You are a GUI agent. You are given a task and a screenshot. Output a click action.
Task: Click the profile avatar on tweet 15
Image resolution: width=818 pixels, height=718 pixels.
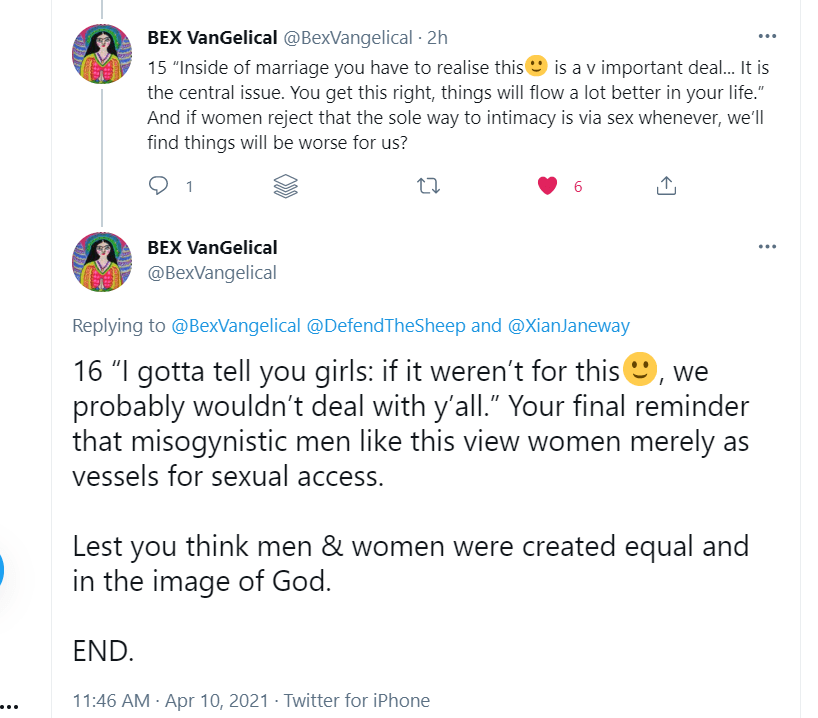tap(103, 53)
